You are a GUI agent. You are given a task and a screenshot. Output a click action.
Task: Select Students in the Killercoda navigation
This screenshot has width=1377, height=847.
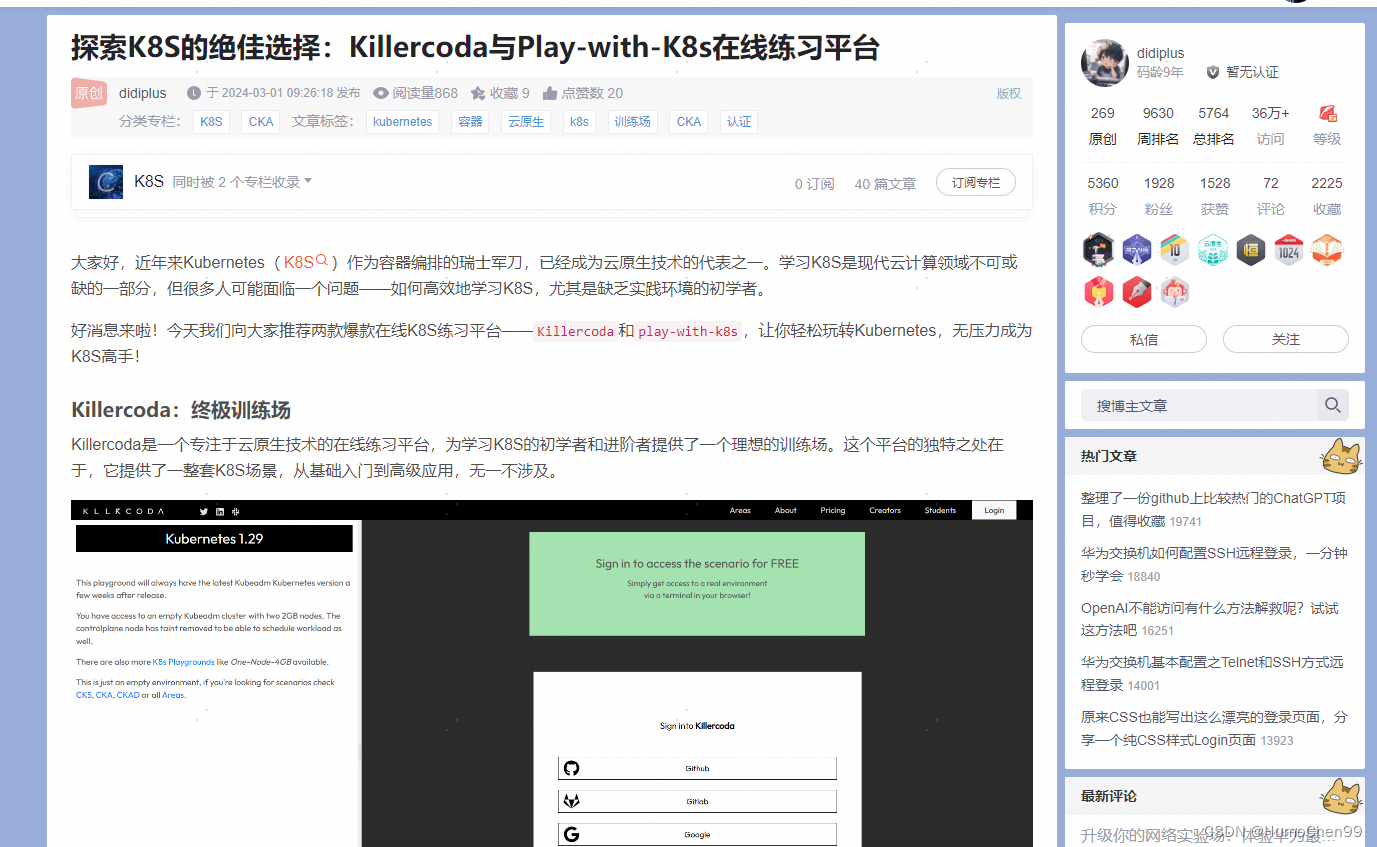coord(940,510)
